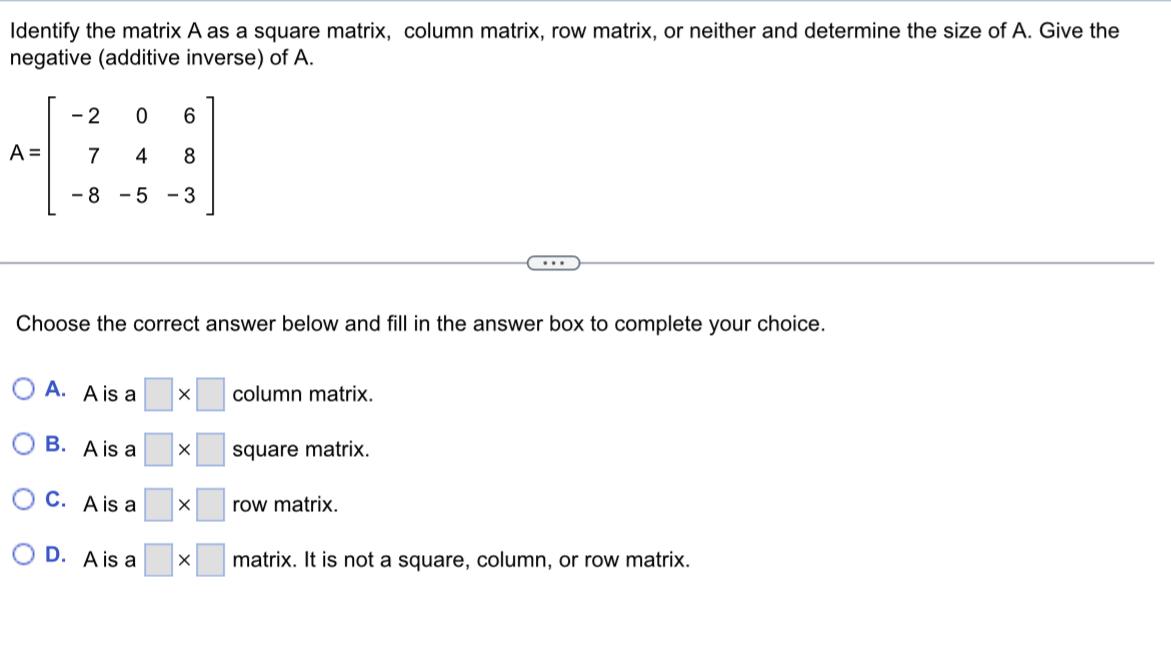Click the second answer box in choice D
Viewport: 1171px width, 663px height.
click(x=209, y=558)
